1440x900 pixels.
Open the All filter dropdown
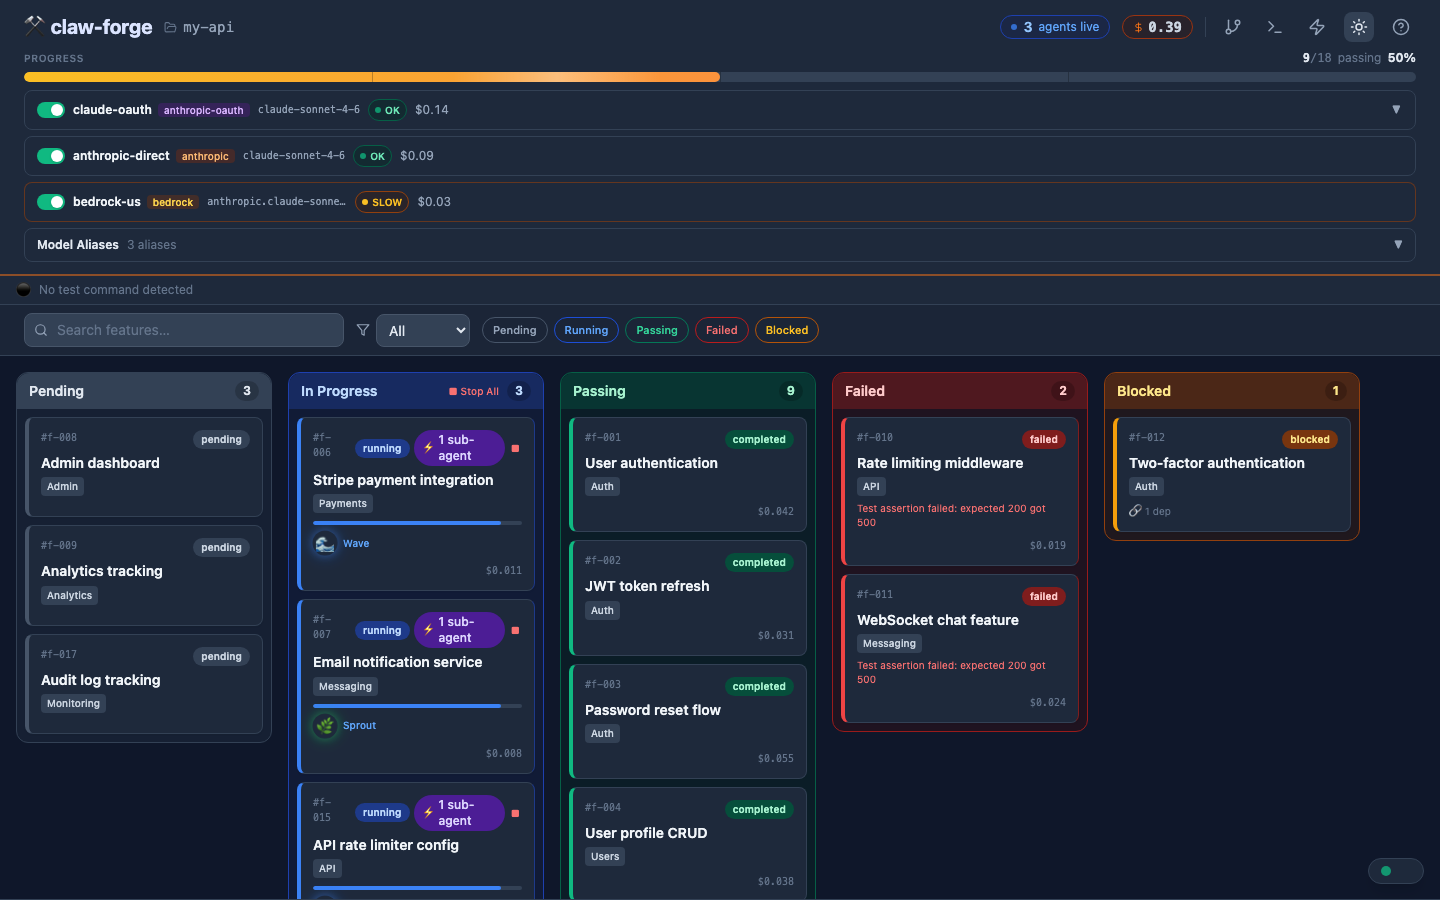click(423, 330)
